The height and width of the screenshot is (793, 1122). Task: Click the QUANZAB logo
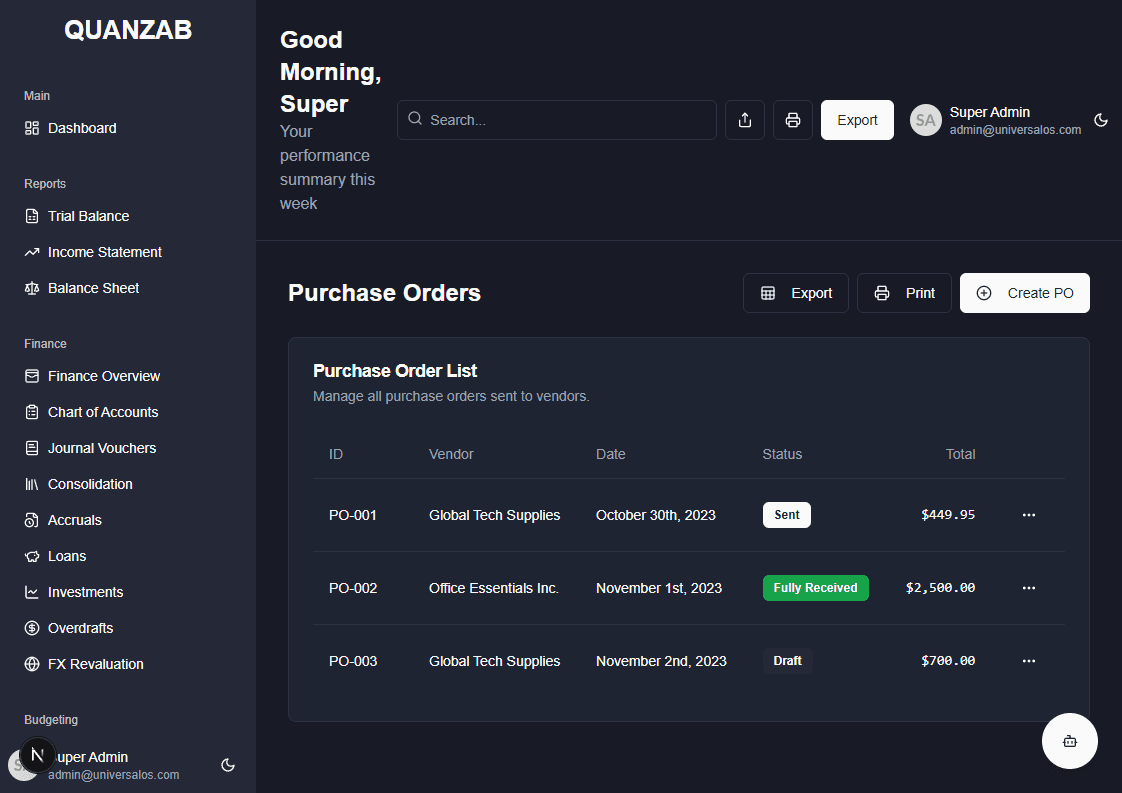click(128, 30)
